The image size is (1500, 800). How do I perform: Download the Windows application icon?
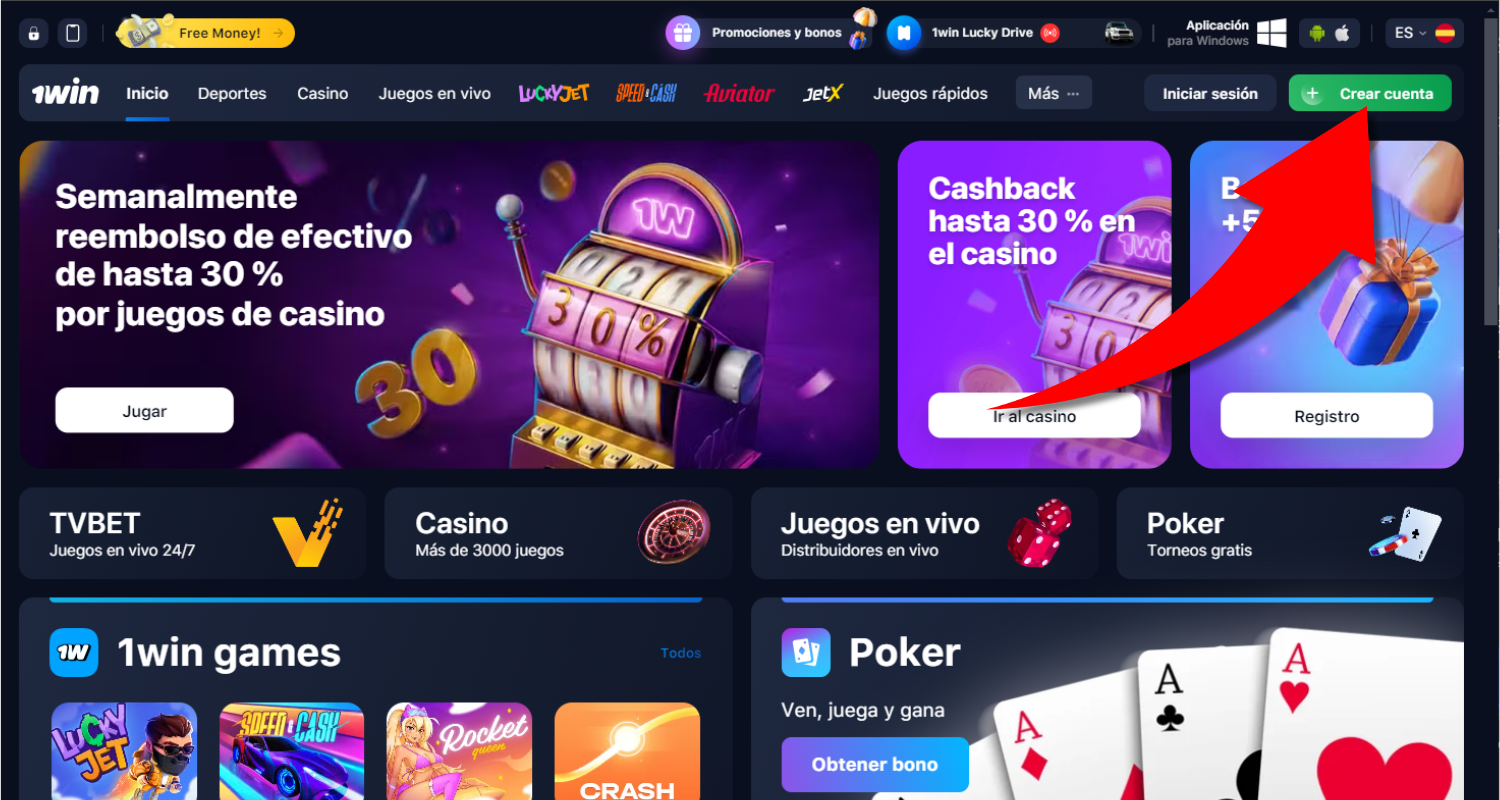1271,33
